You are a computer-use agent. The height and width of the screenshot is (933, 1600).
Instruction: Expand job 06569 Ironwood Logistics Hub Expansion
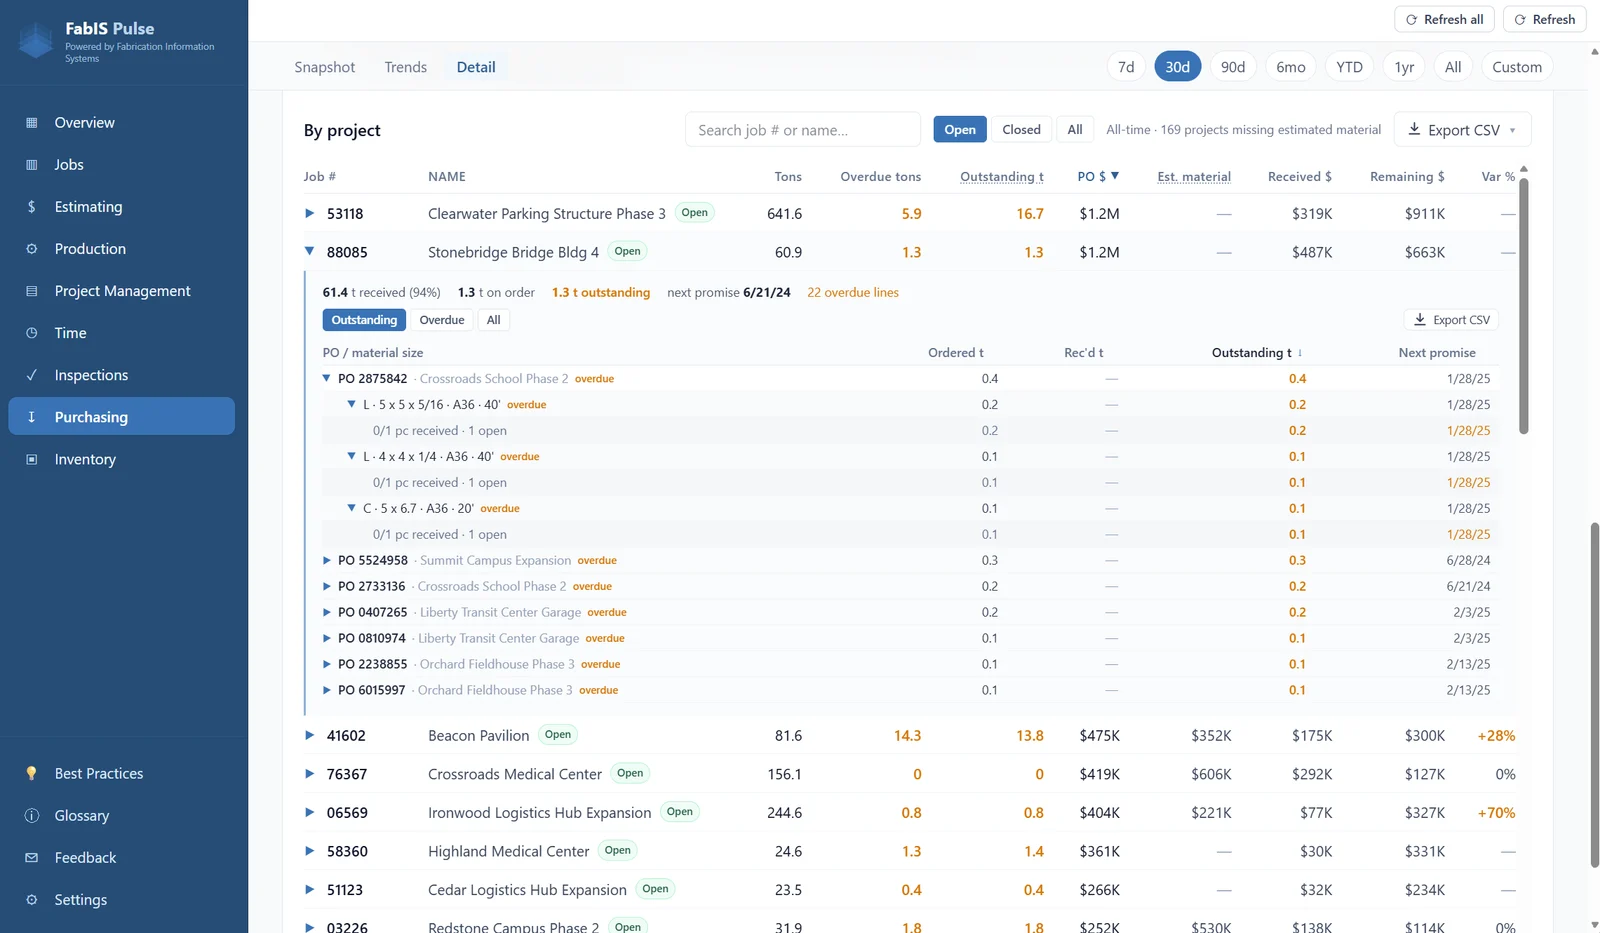309,812
